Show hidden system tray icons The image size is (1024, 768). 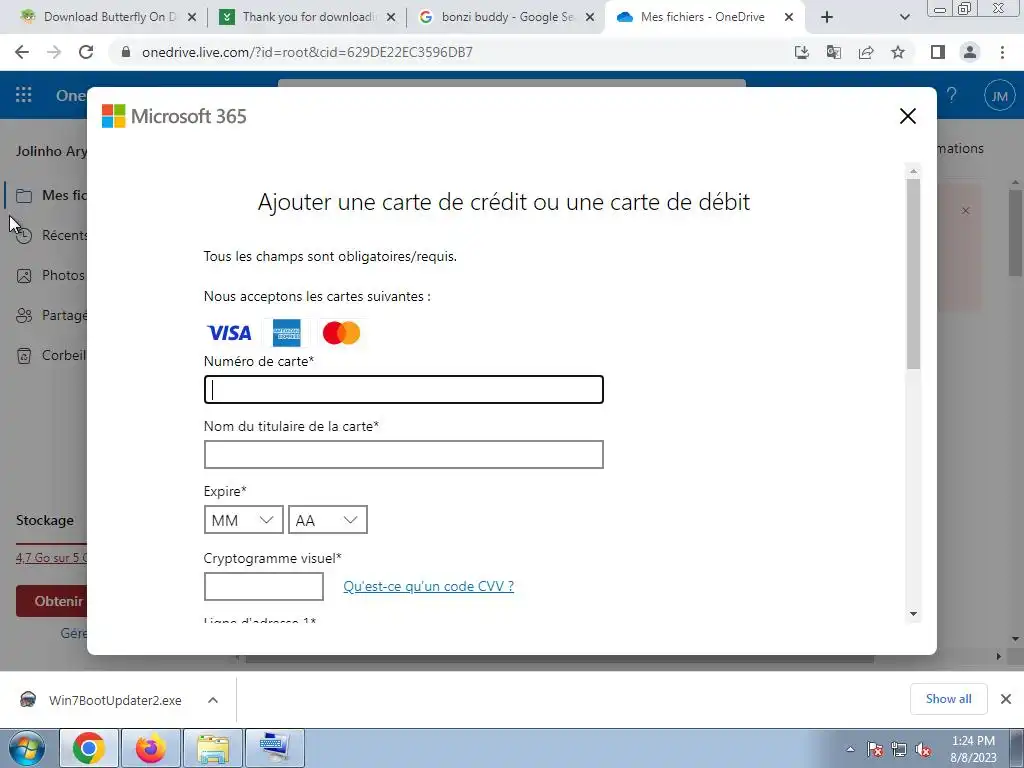coord(850,749)
